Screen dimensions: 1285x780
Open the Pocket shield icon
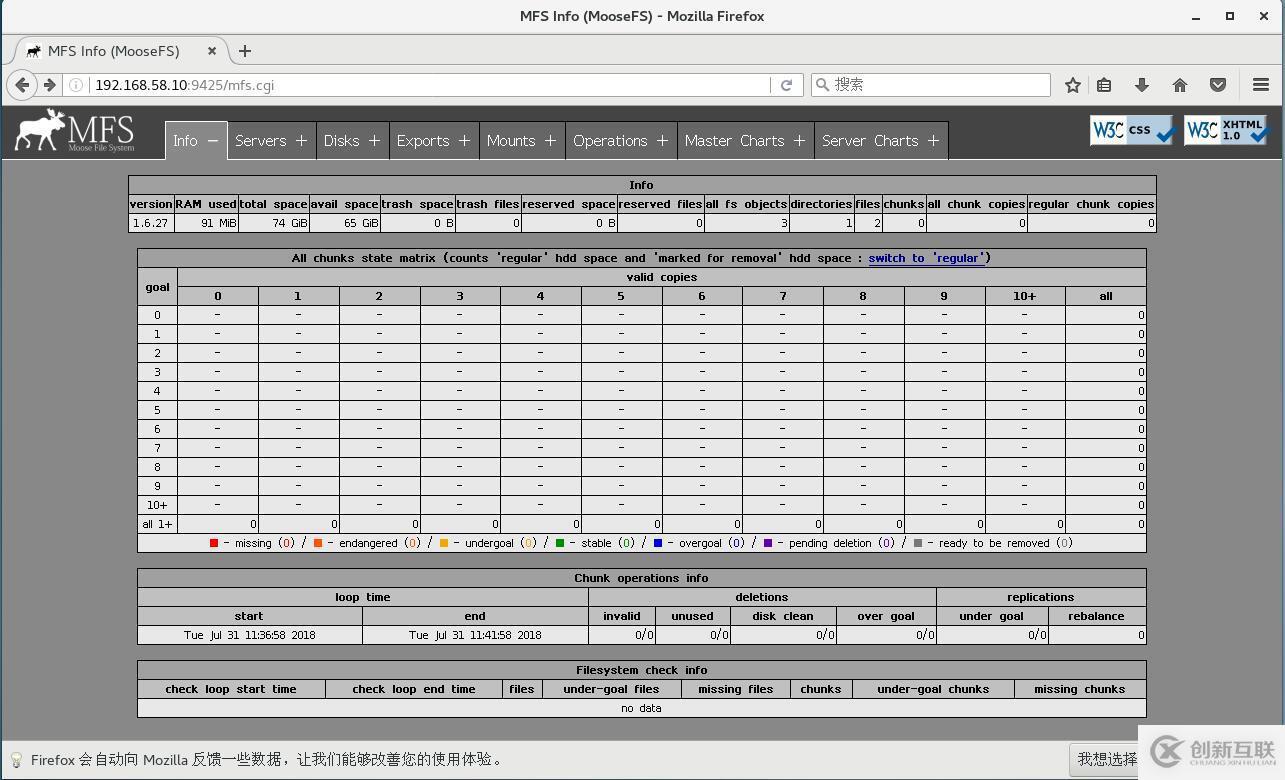click(x=1218, y=85)
